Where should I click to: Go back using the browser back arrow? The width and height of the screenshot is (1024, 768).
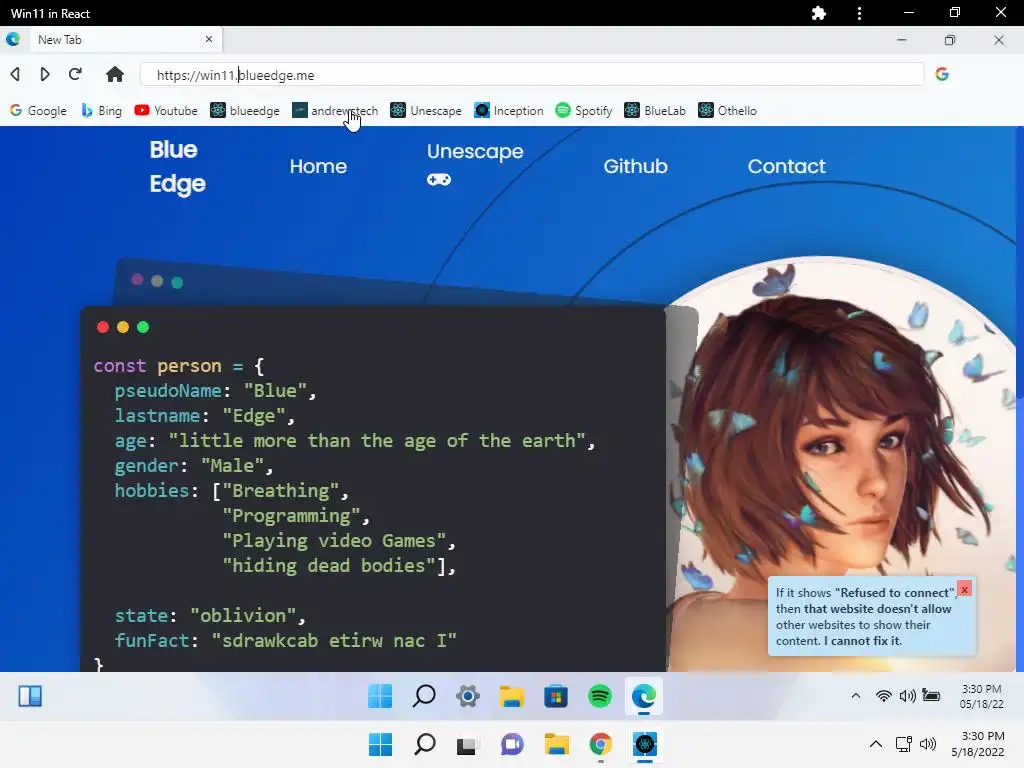coord(15,74)
